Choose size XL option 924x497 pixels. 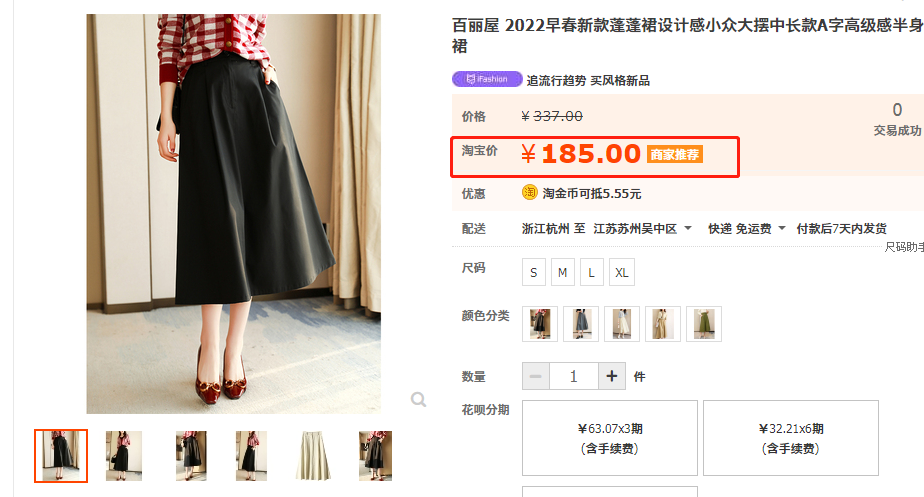coord(622,272)
